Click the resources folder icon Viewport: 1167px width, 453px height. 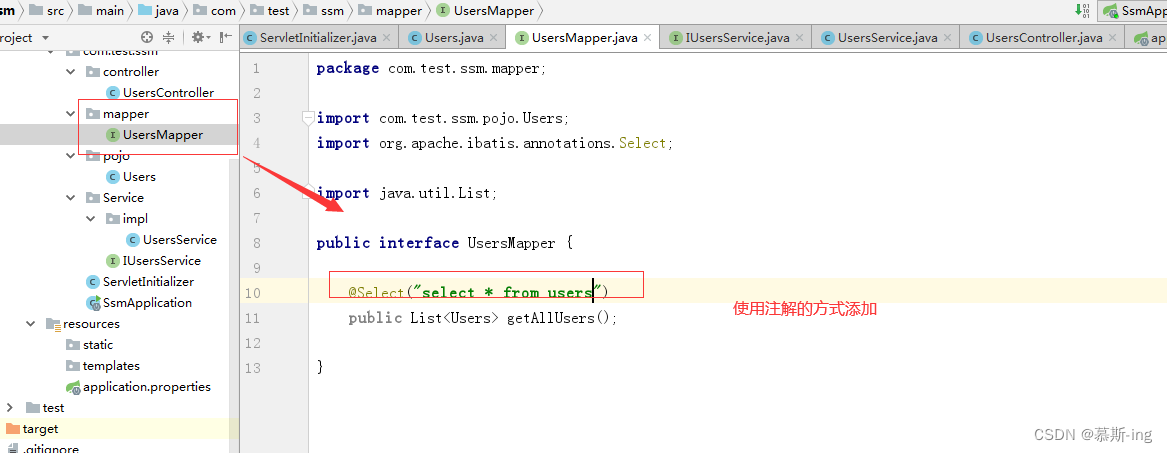(53, 324)
